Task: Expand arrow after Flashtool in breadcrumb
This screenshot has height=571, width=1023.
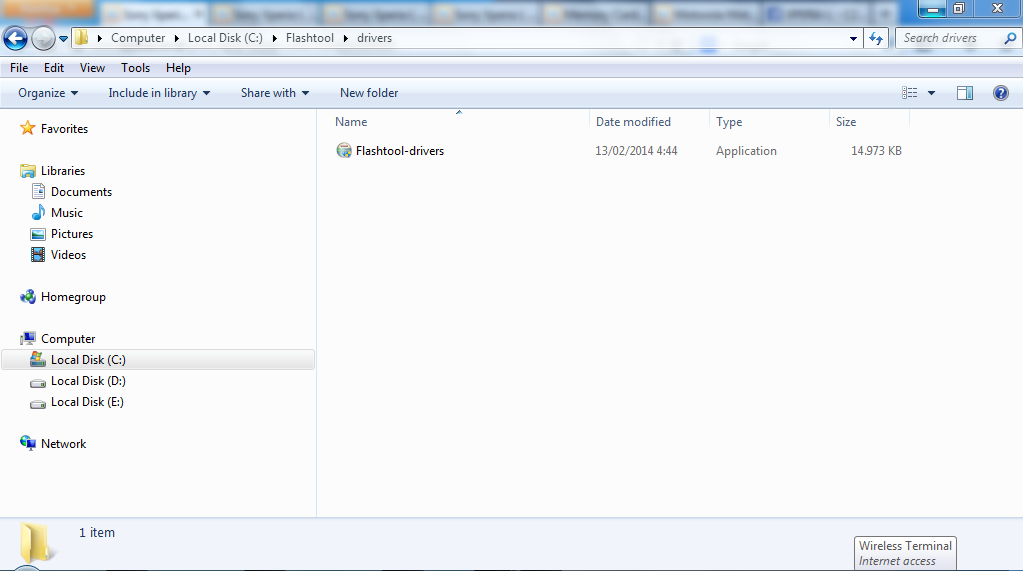Action: pos(346,39)
